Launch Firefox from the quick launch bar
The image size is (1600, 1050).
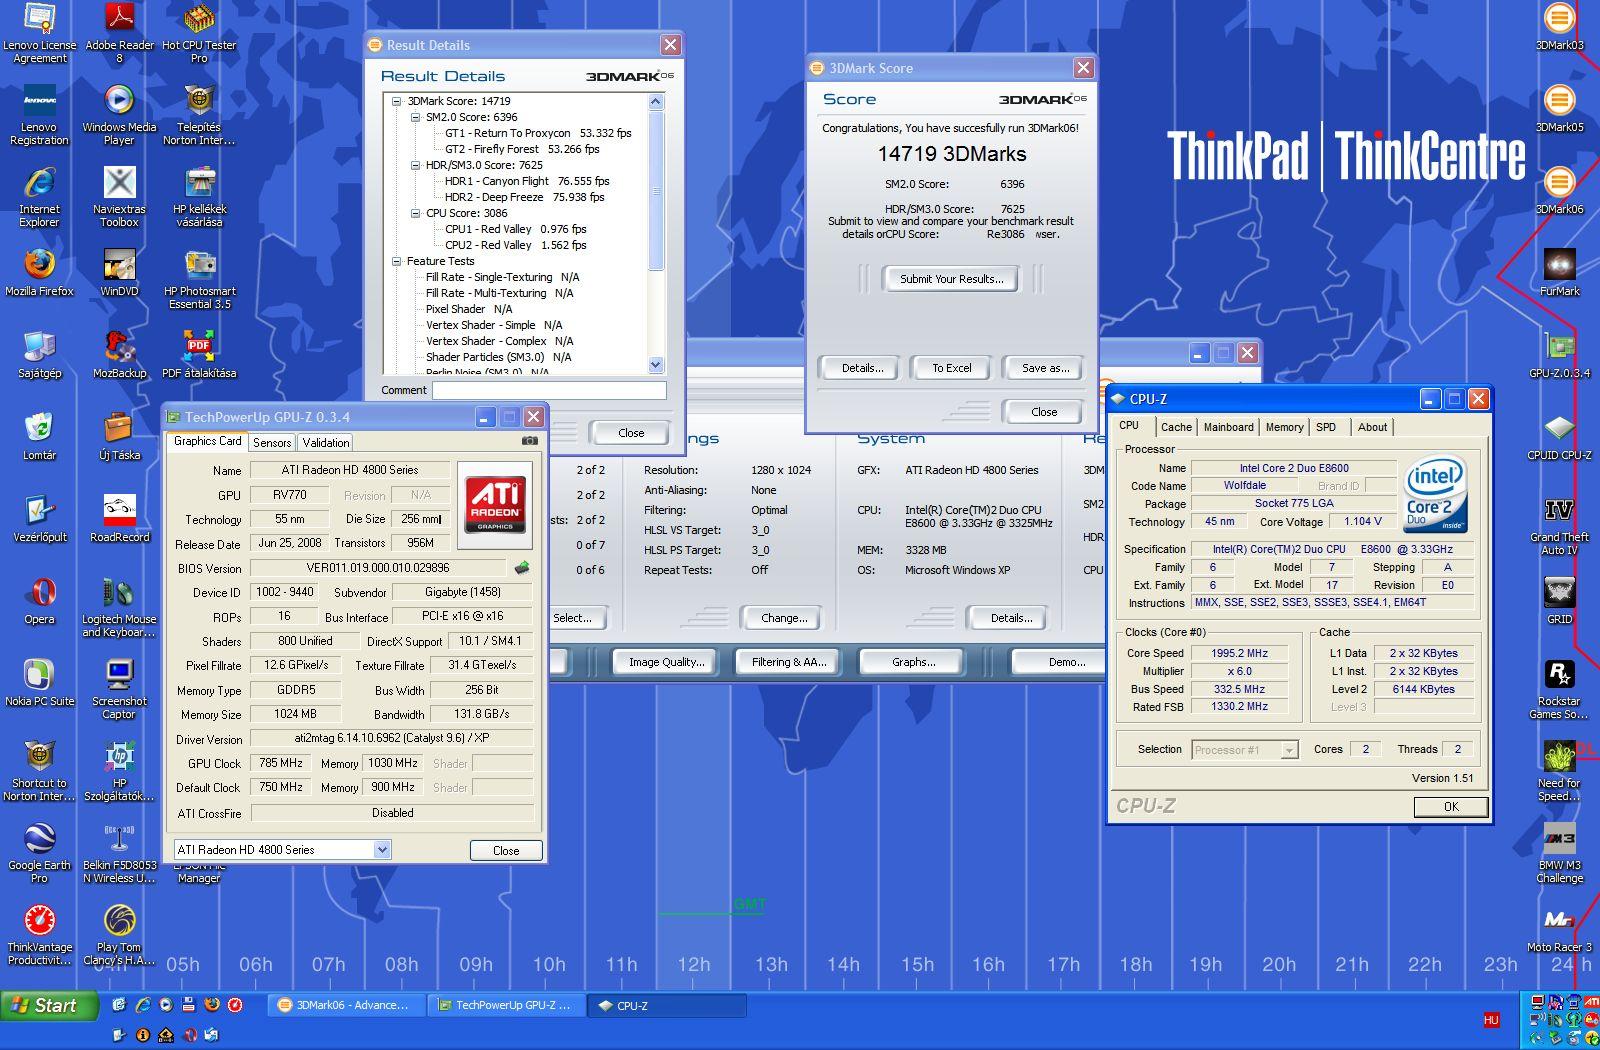click(x=212, y=1005)
